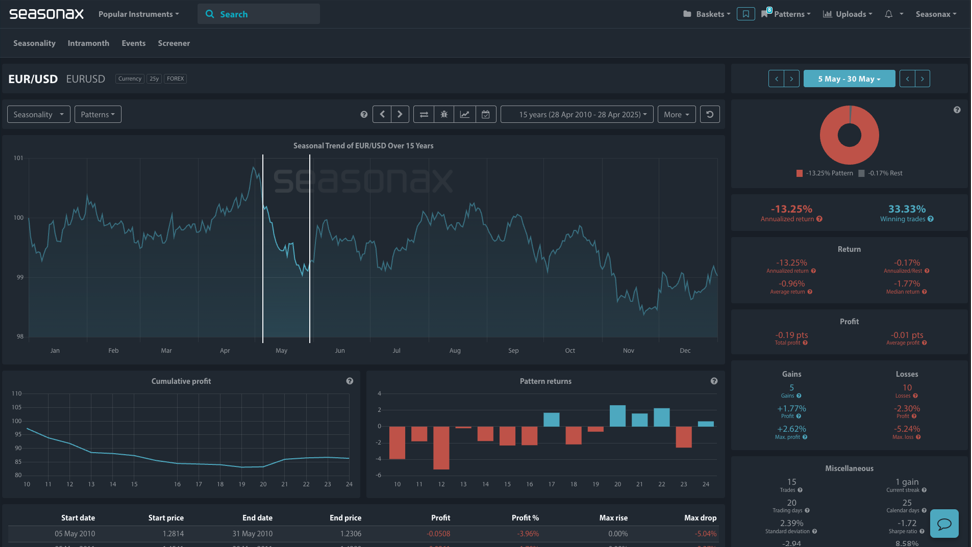
Task: Expand the Seasonax account menu
Action: [935, 14]
